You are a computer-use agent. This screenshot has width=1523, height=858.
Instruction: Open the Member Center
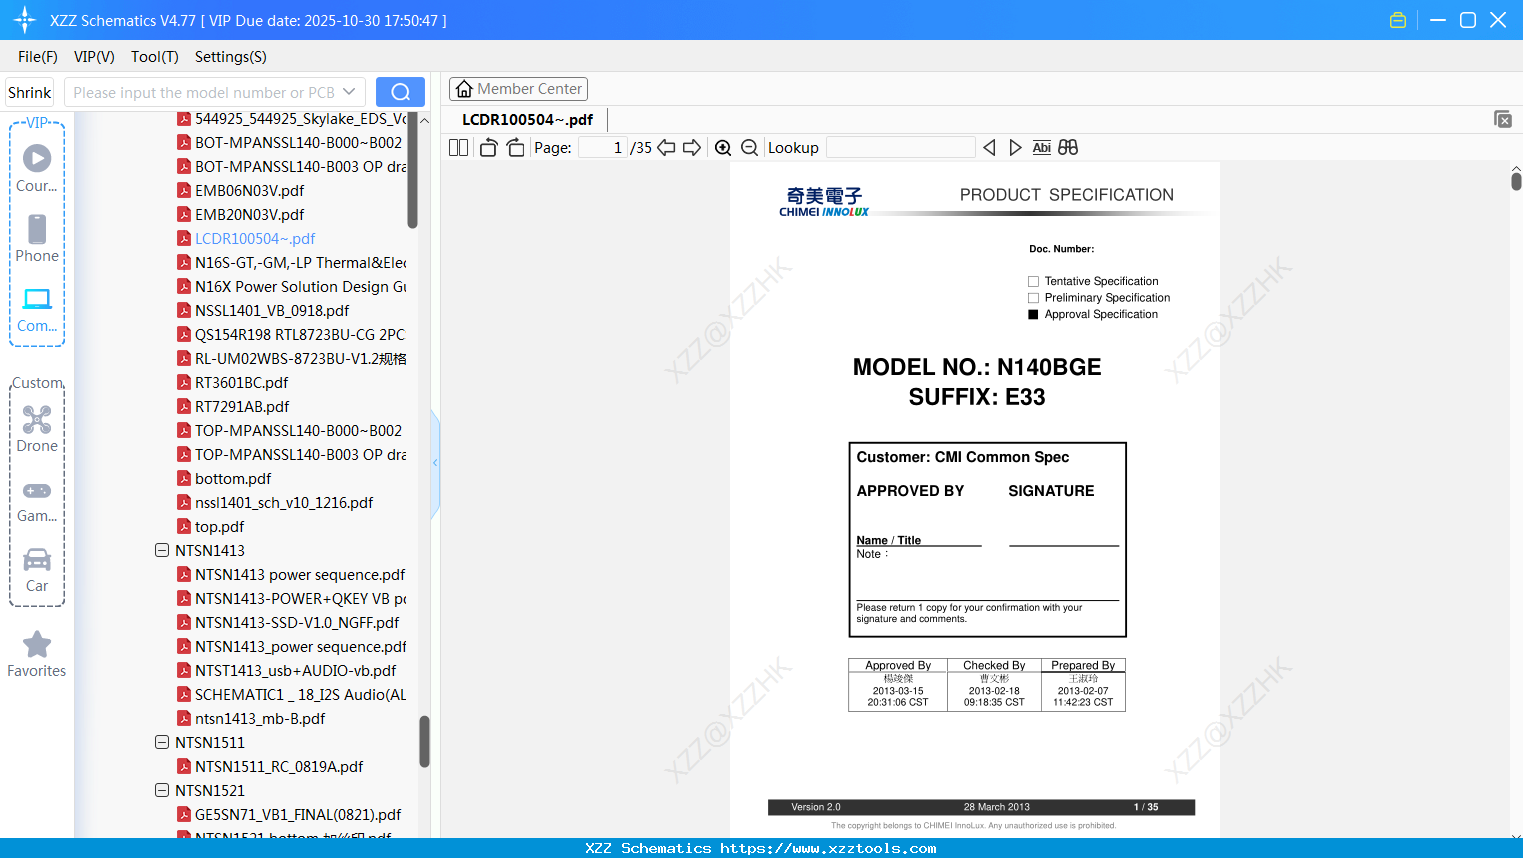[518, 89]
